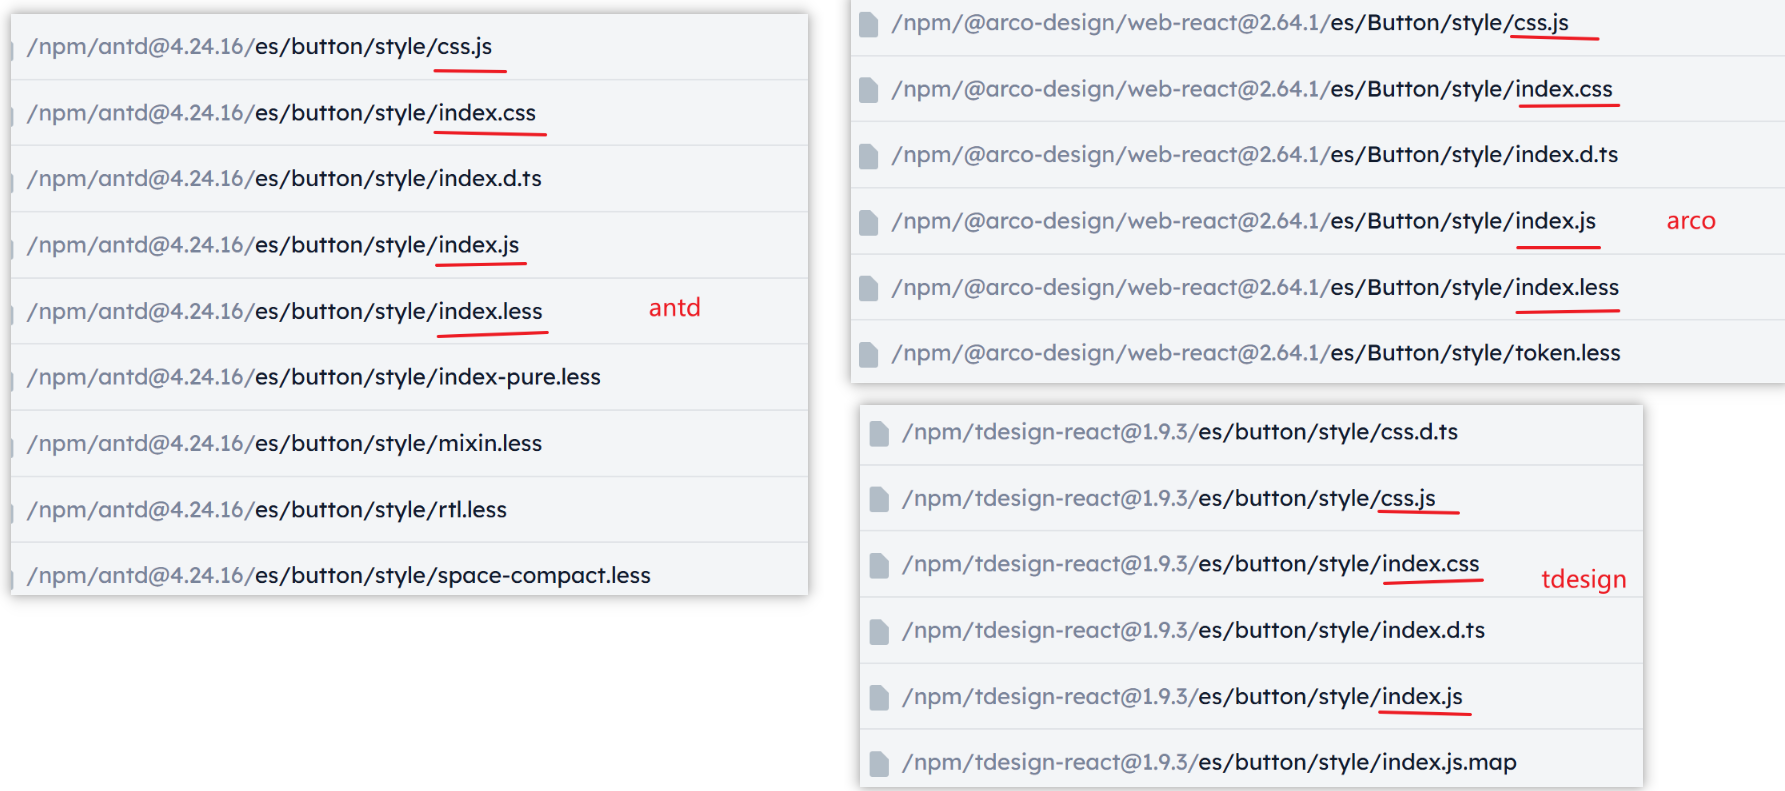1785x791 pixels.
Task: Click file icon beside tdesign-react button/style/index.js.map
Action: tap(879, 763)
